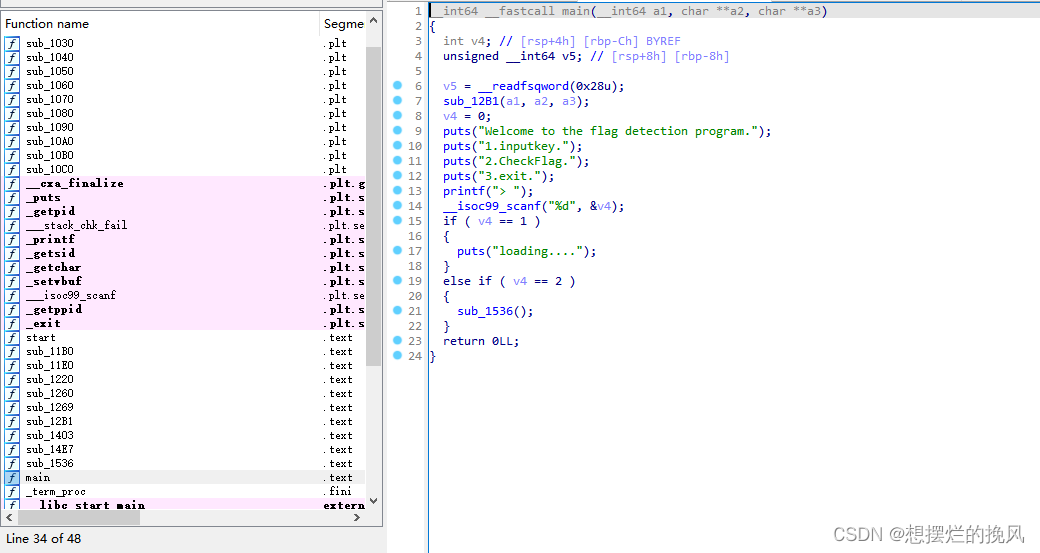Click the "loading...." string literal
Viewport: 1040px width, 553px height.
pyautogui.click(x=537, y=251)
